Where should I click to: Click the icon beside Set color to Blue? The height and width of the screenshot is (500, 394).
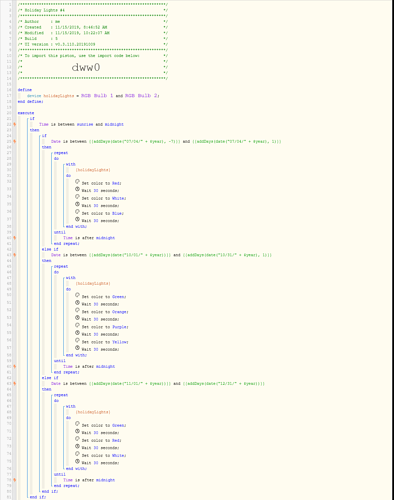point(77,212)
